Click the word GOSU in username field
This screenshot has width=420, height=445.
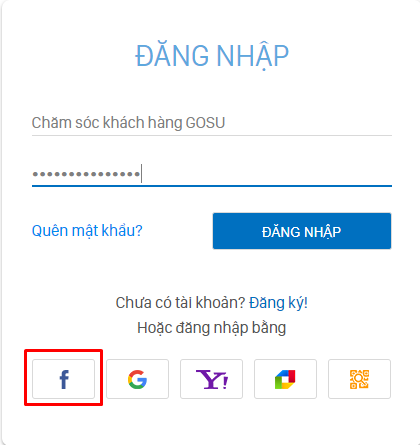pos(205,123)
